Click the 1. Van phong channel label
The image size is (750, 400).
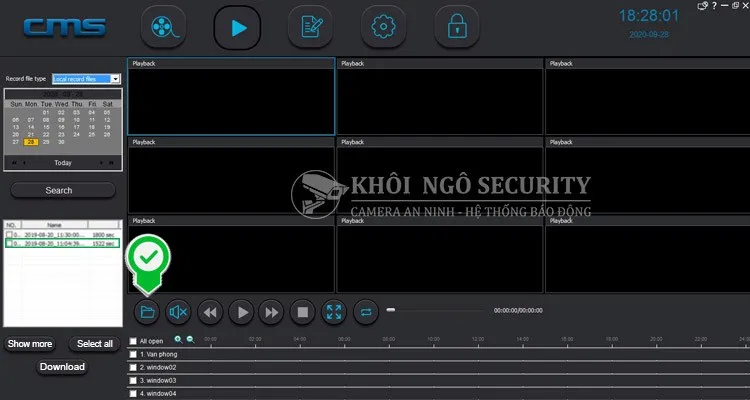[158, 355]
